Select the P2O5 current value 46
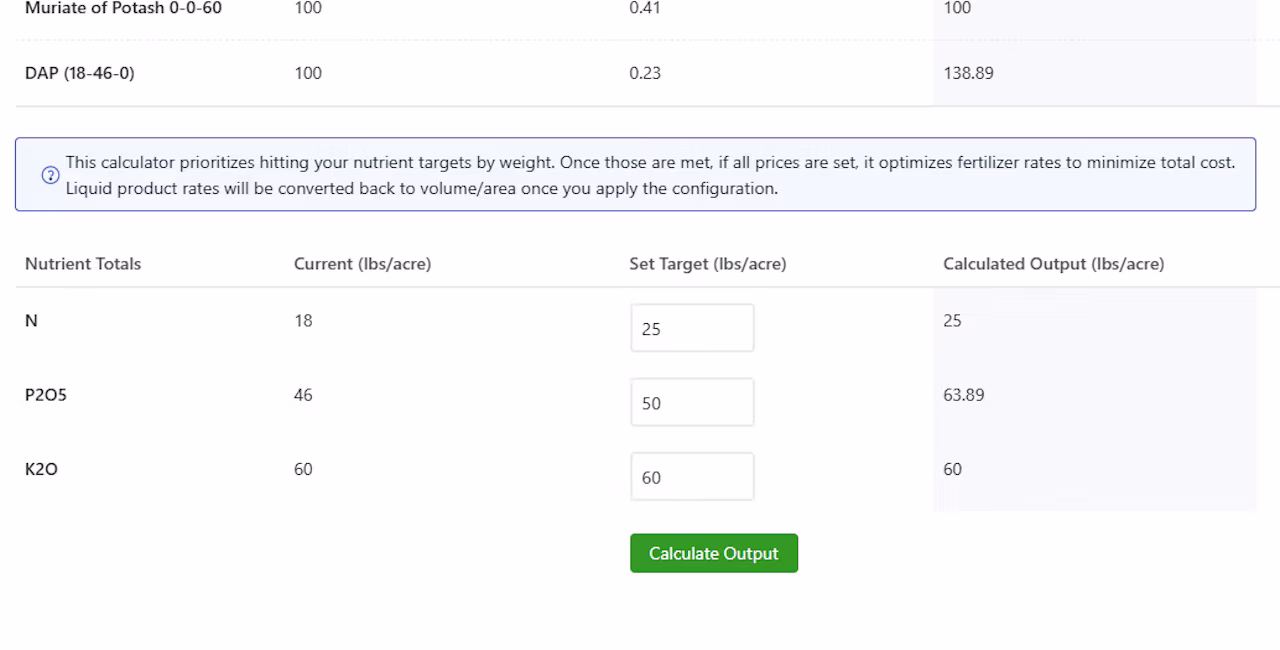Screen dimensions: 1280x650 point(303,395)
